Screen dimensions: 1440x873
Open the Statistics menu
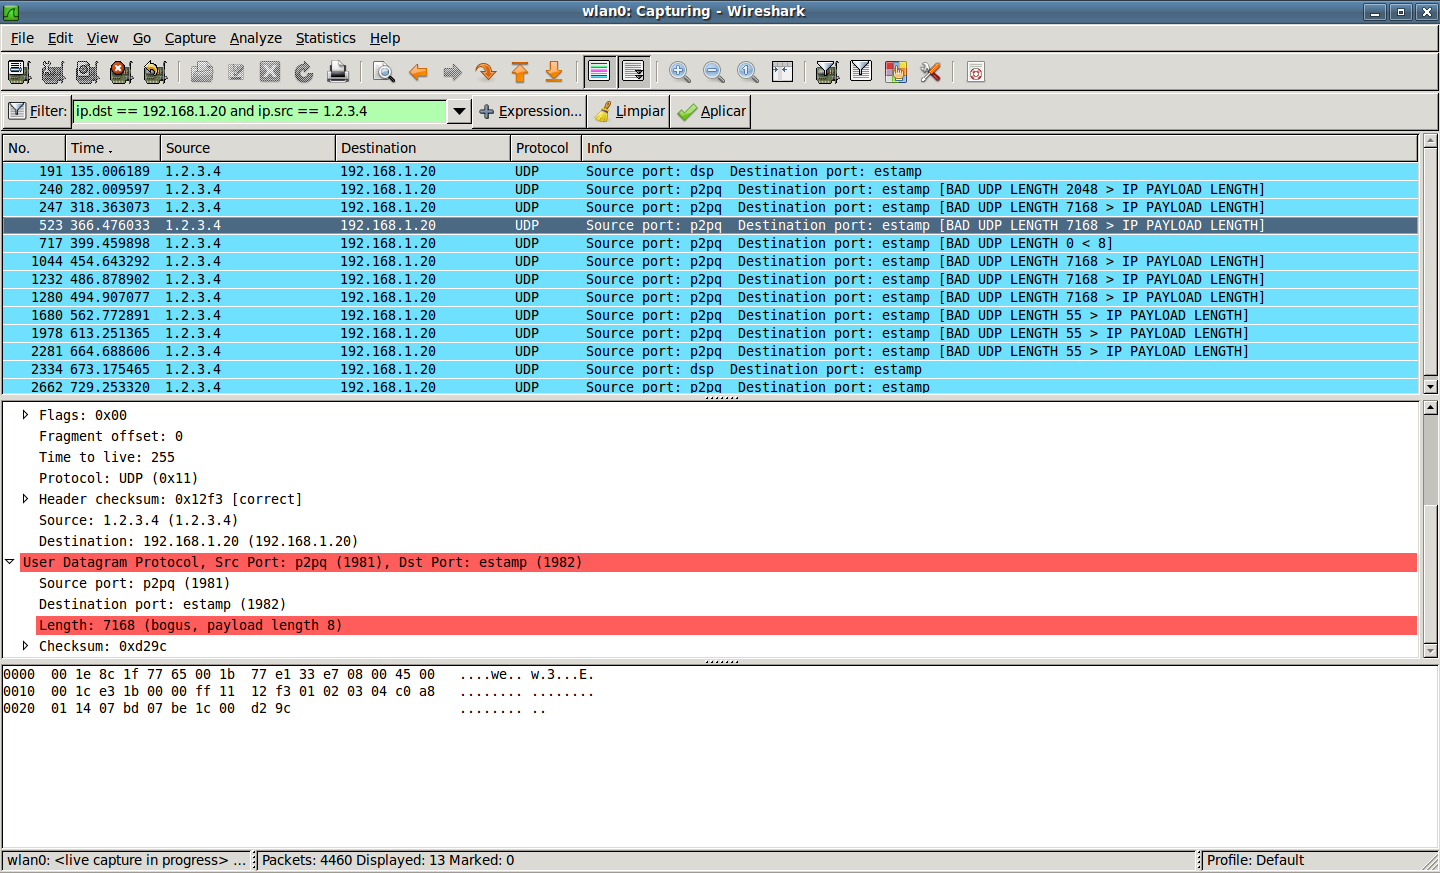click(x=325, y=38)
